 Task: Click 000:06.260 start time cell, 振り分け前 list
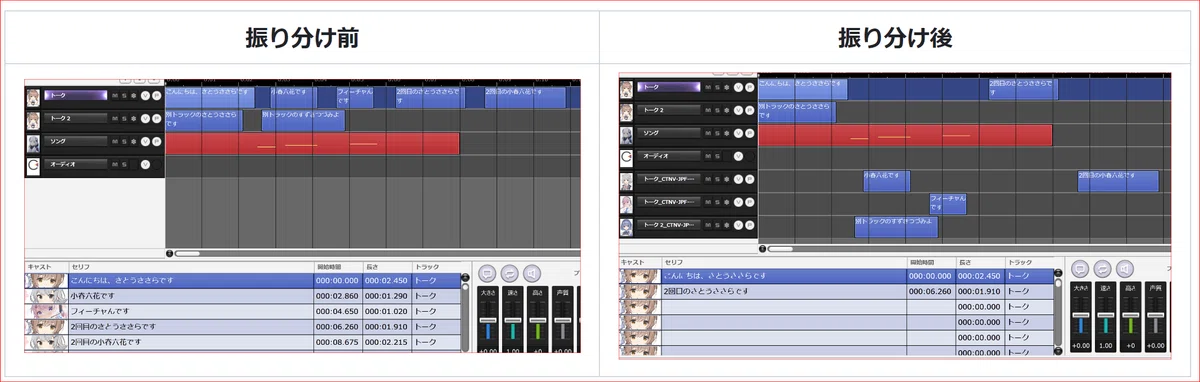[338, 327]
